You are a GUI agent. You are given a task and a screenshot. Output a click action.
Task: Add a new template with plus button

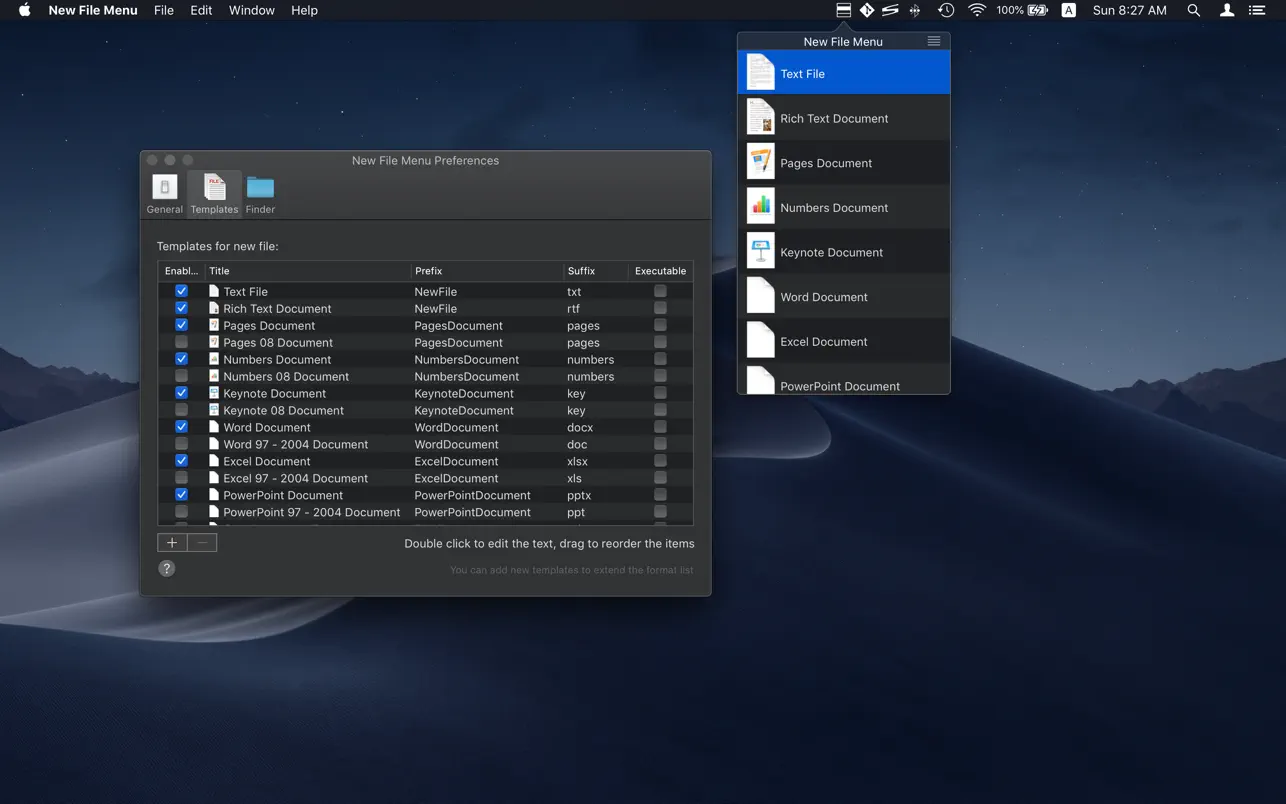point(172,542)
